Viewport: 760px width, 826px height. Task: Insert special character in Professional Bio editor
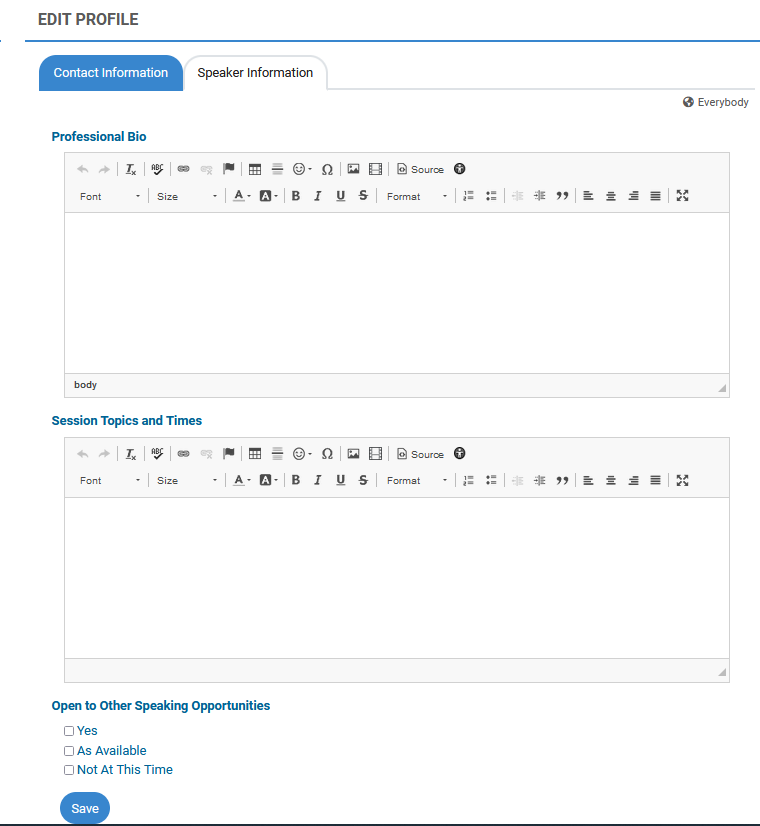[x=327, y=170]
